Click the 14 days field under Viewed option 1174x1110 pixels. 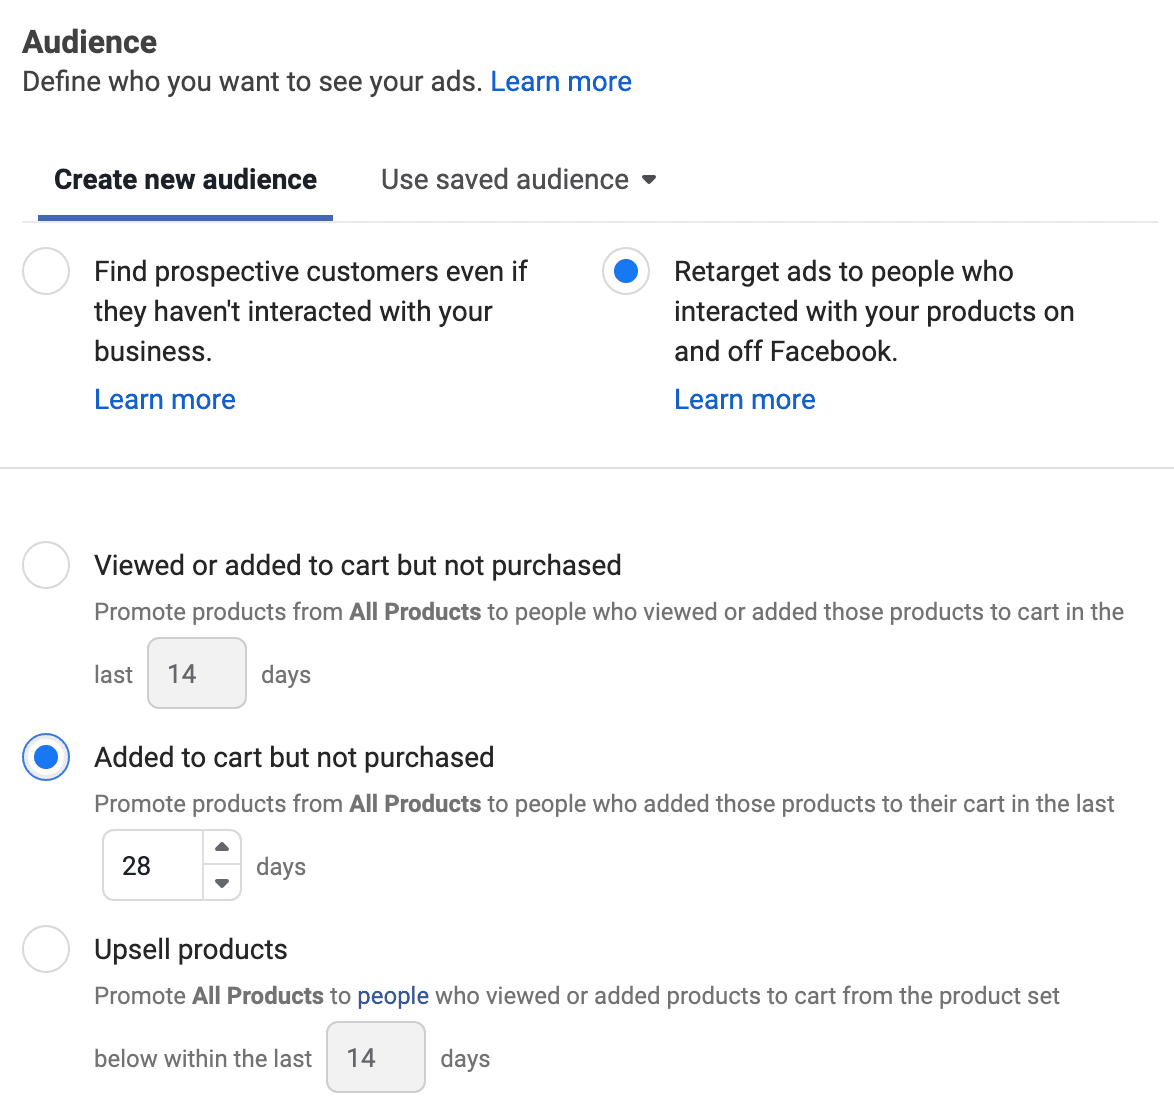197,674
